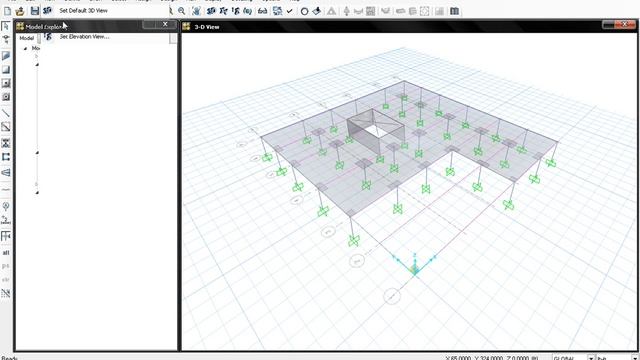Image resolution: width=640 pixels, height=360 pixels.
Task: Click the 'ps' previous selection button
Action: coord(6,266)
